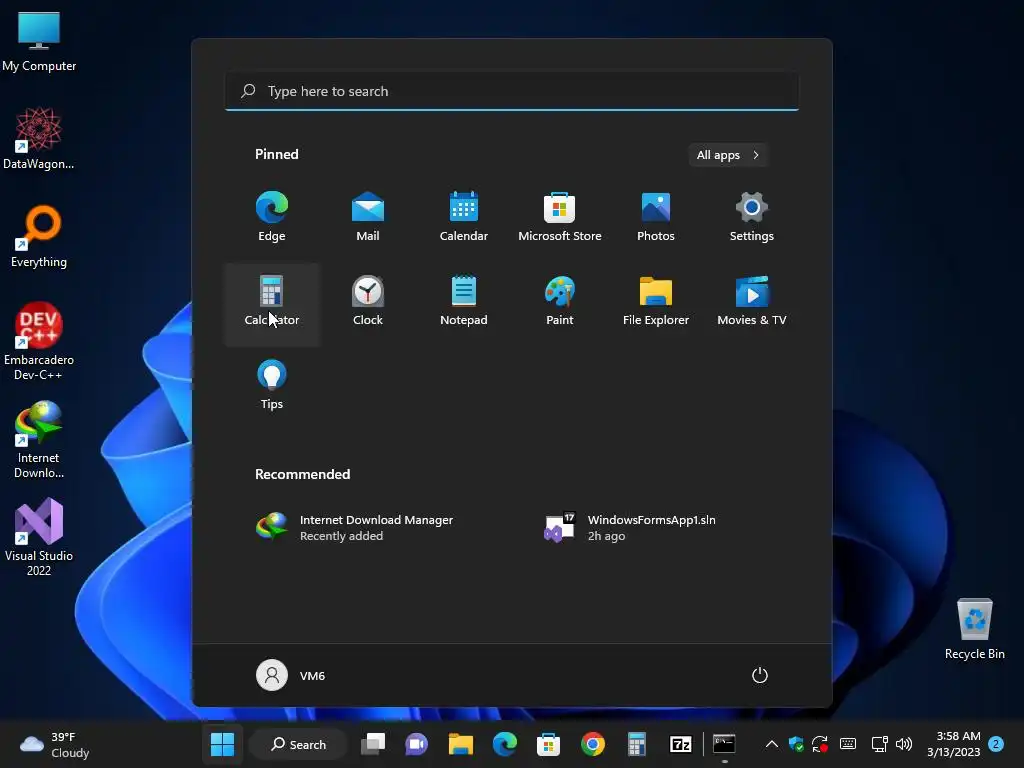Screen dimensions: 1024x768
Task: Open recommended WindowsFormsApp1.sln file
Action: (631, 528)
